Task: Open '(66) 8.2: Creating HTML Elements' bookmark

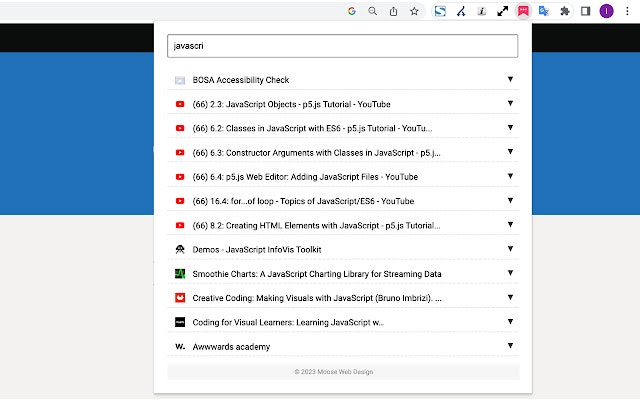Action: point(316,225)
